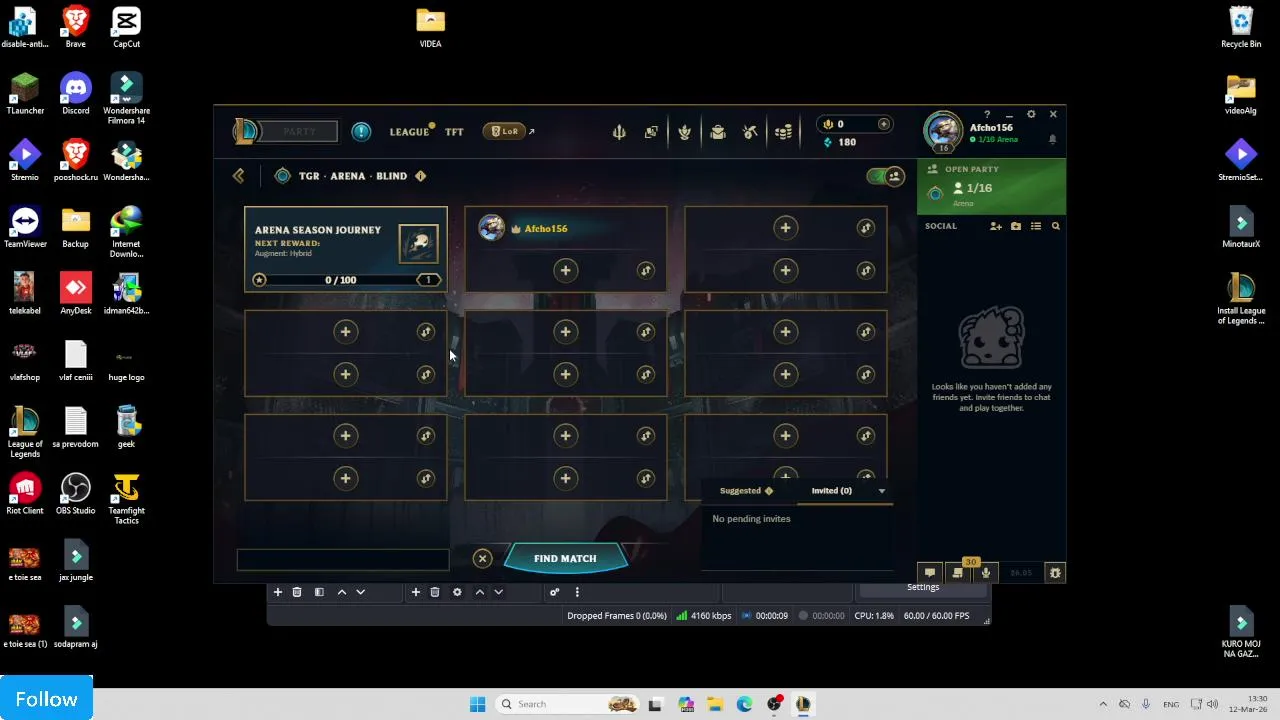Remove scene with OBS Scenes trash icon
This screenshot has height=720, width=1280.
[297, 592]
